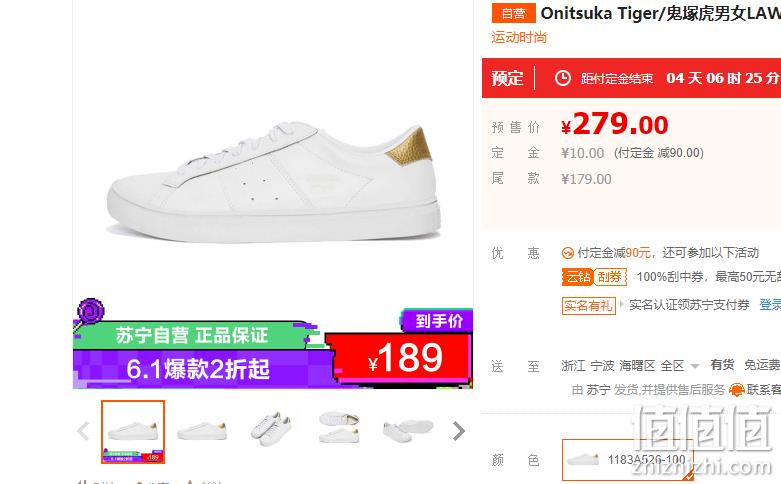
Task: Expand the delivery region dropdown 浙江 宁波 海曙区
Action: tap(630, 366)
